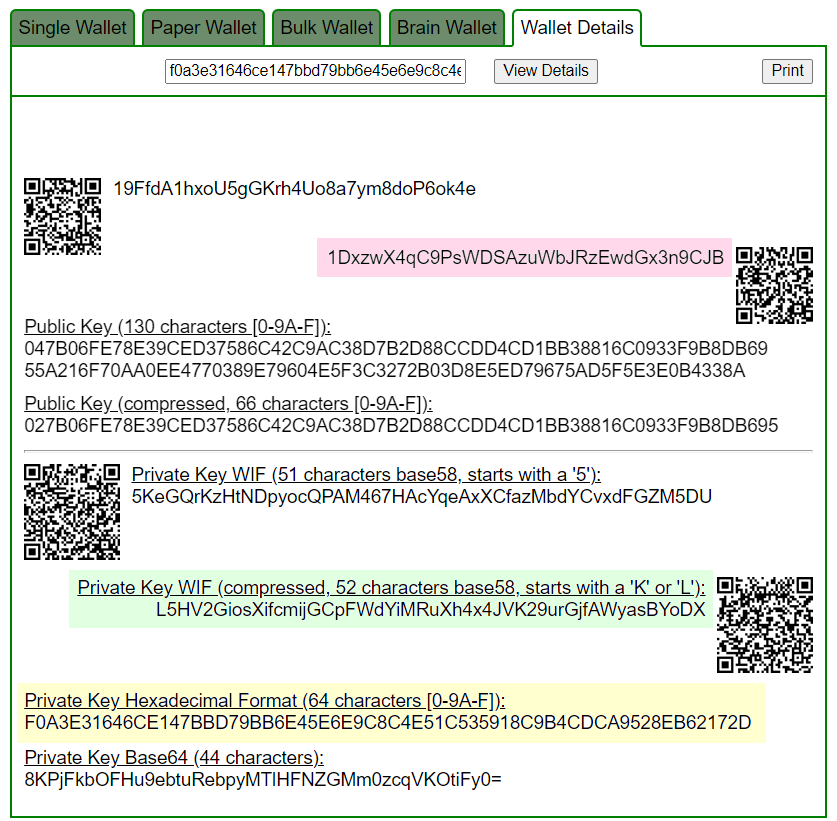Select hex key starting F0A3E31646CE147B

coord(388,723)
